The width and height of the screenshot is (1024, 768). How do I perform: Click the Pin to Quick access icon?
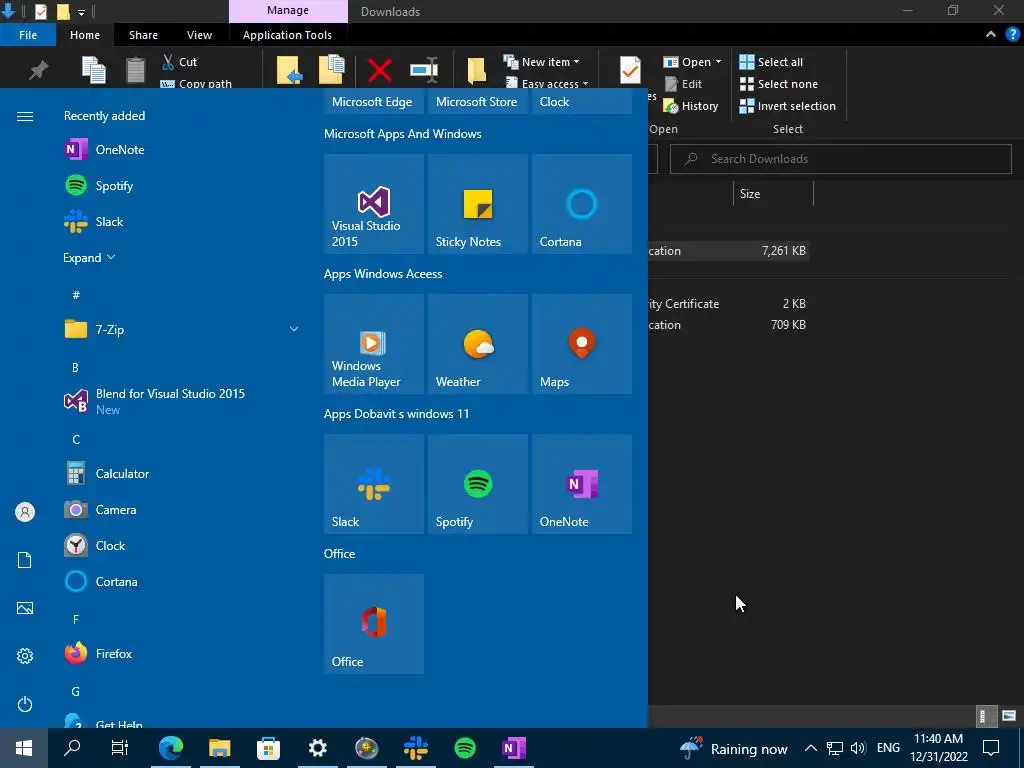tap(39, 70)
